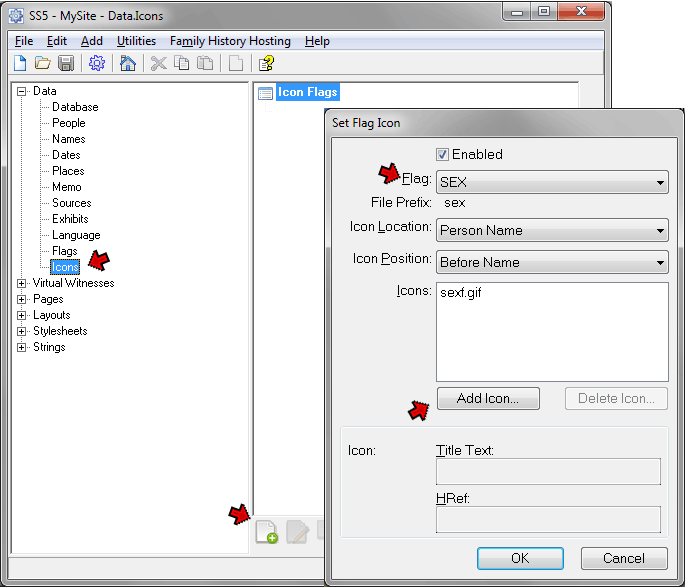The width and height of the screenshot is (685, 587).
Task: Minimize the SS5 main window
Action: click(517, 12)
